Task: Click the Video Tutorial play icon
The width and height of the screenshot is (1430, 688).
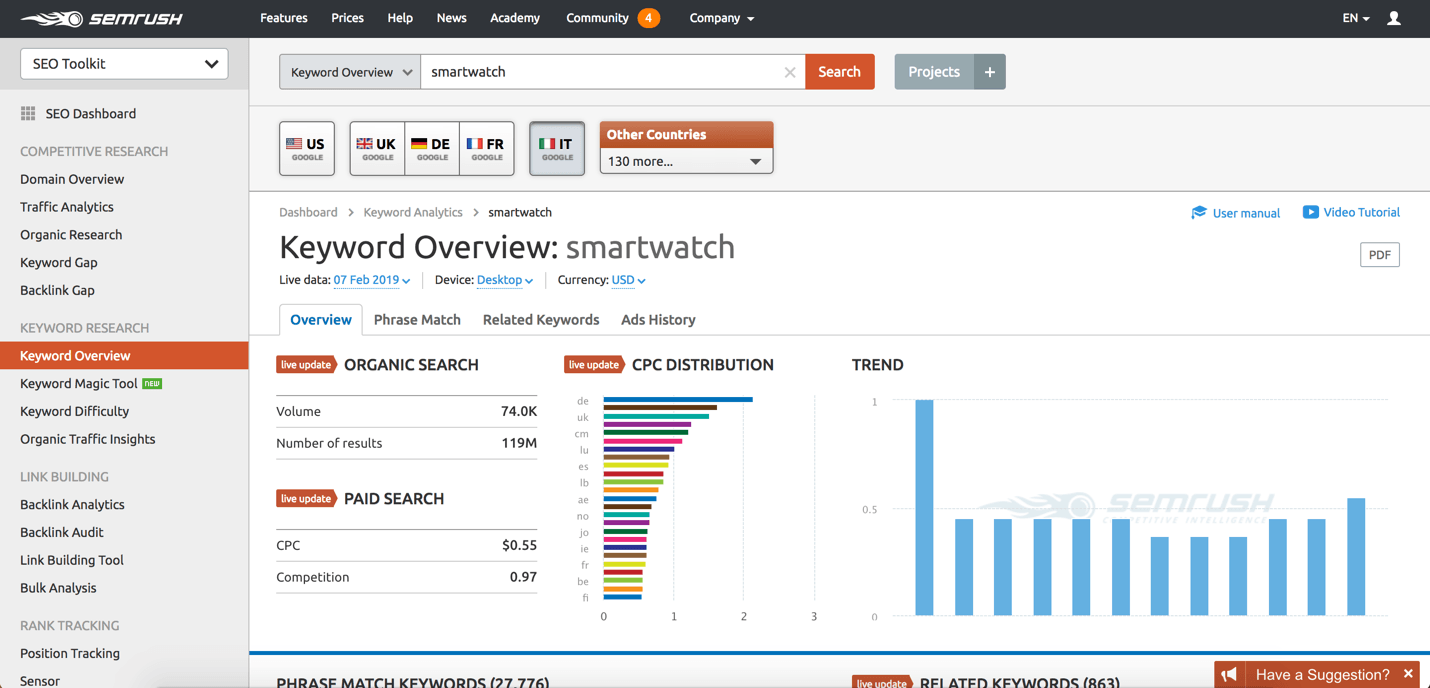Action: (1310, 212)
